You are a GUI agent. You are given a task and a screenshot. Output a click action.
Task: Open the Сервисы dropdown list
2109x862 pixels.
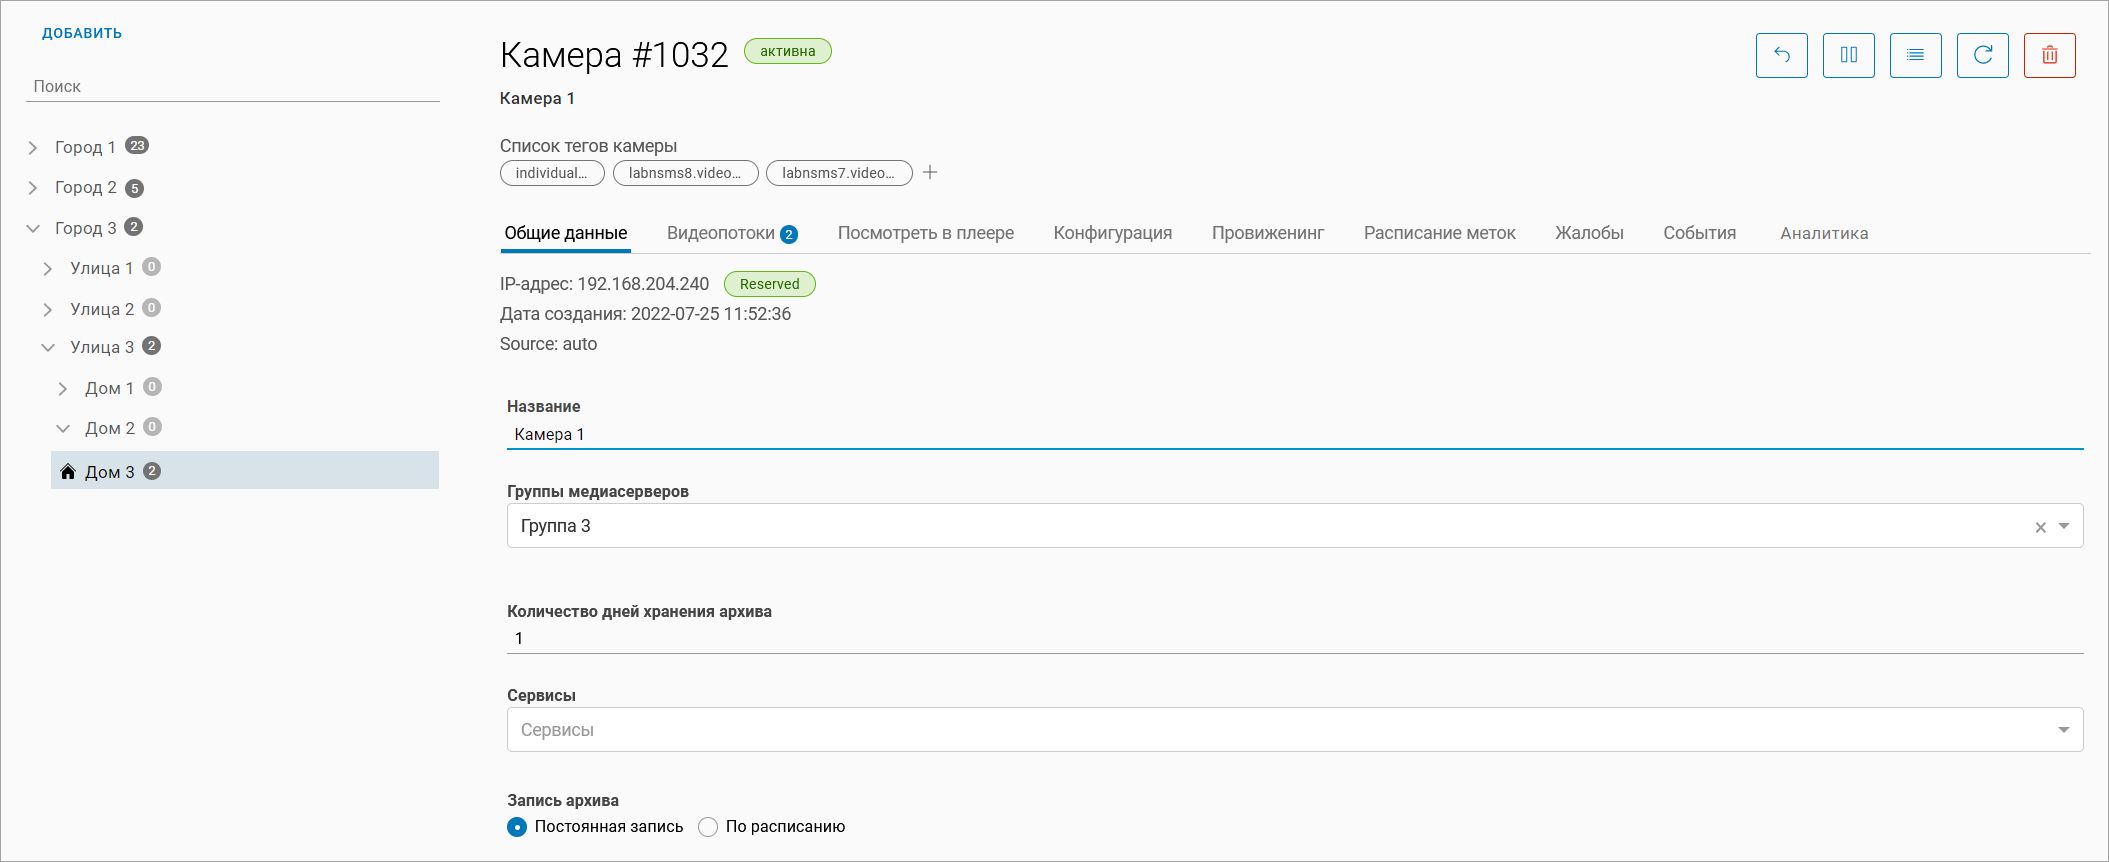pyautogui.click(x=2063, y=730)
